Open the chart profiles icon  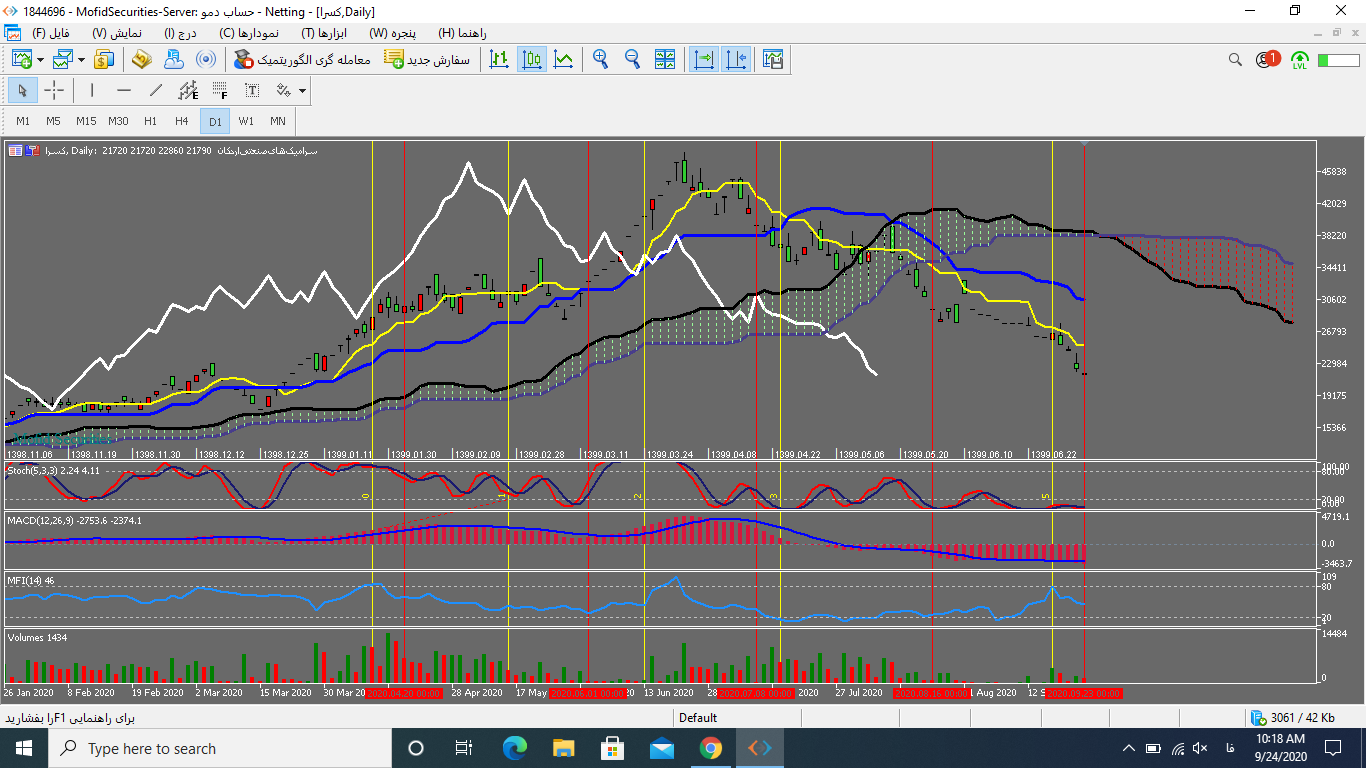(62, 60)
